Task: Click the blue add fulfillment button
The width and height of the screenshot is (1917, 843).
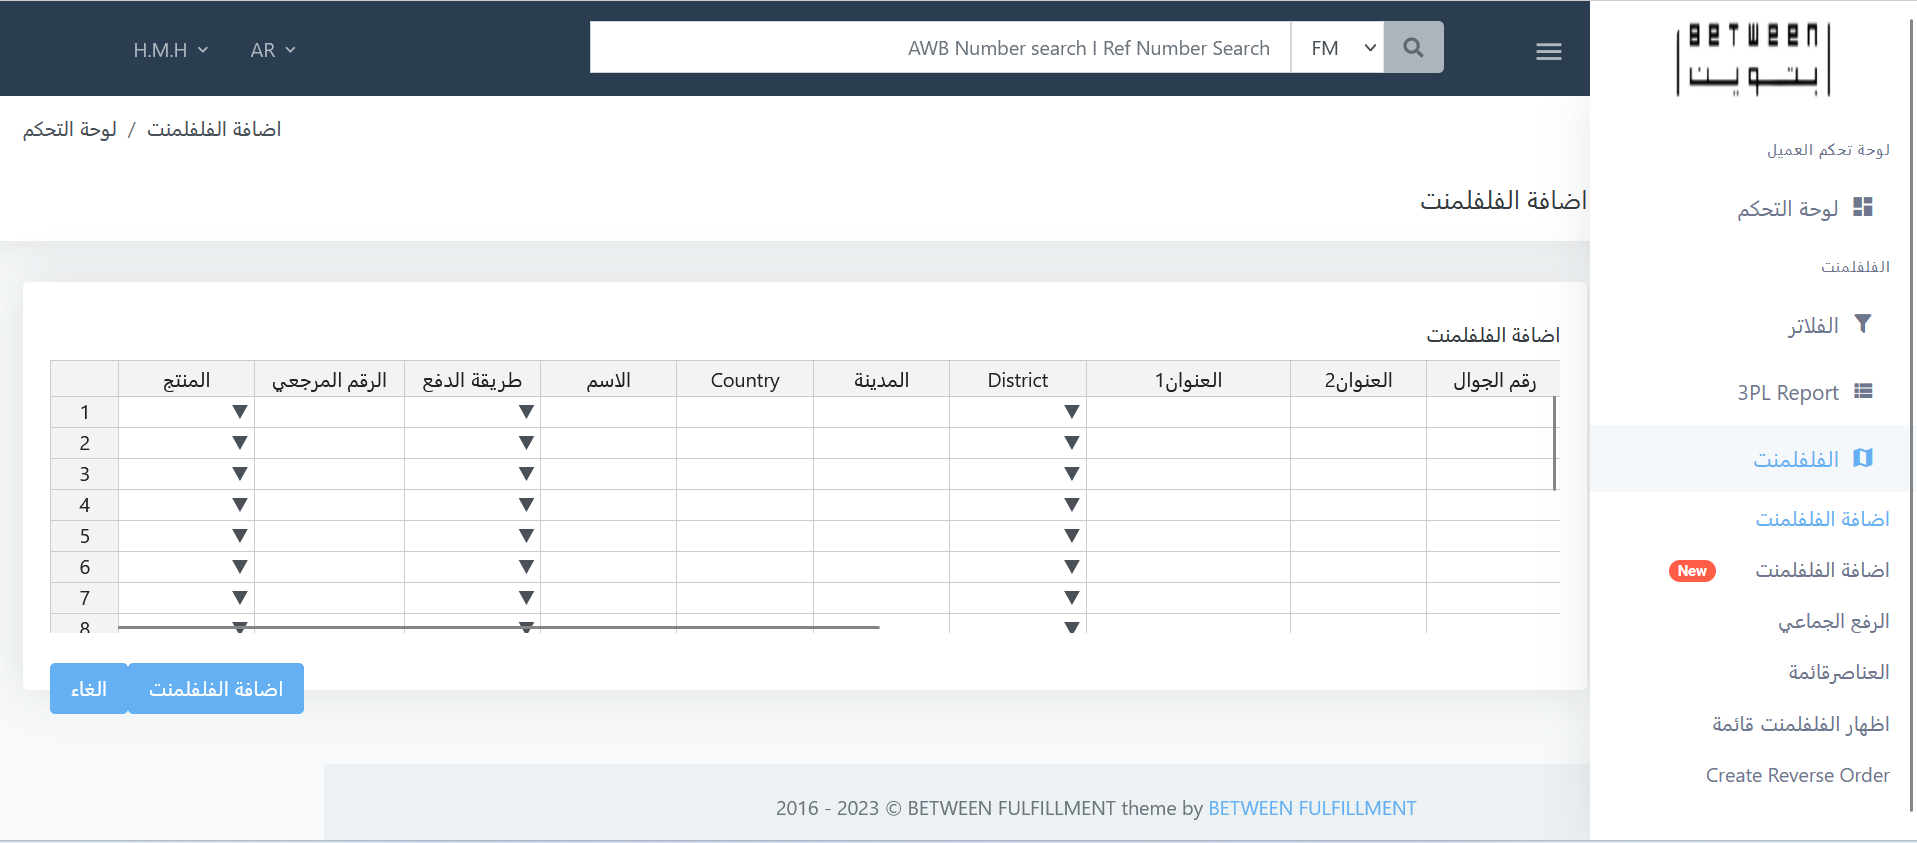Action: tap(215, 689)
